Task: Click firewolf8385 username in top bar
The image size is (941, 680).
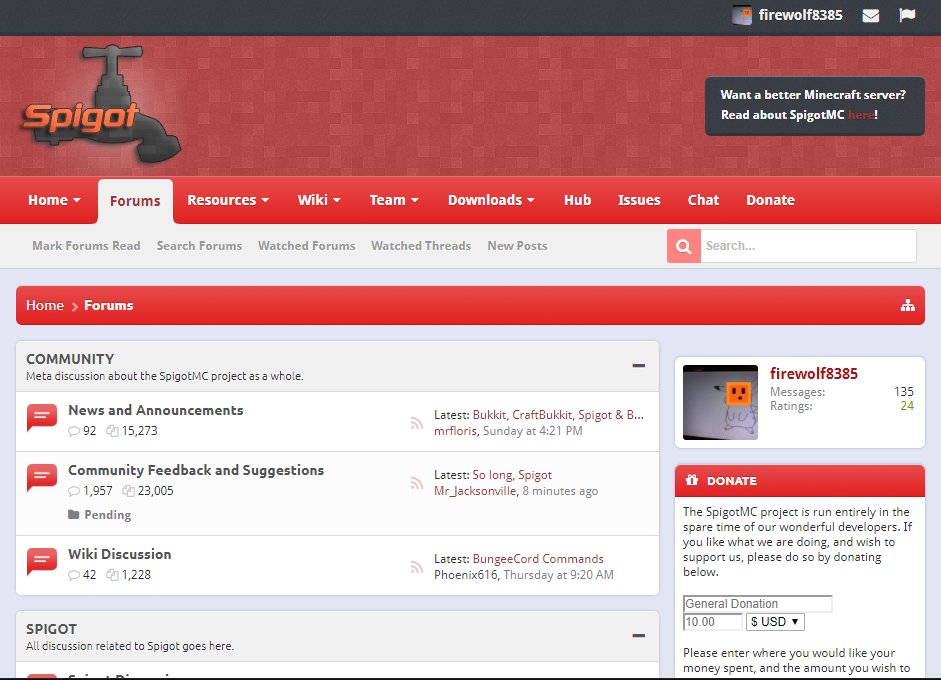Action: click(801, 15)
